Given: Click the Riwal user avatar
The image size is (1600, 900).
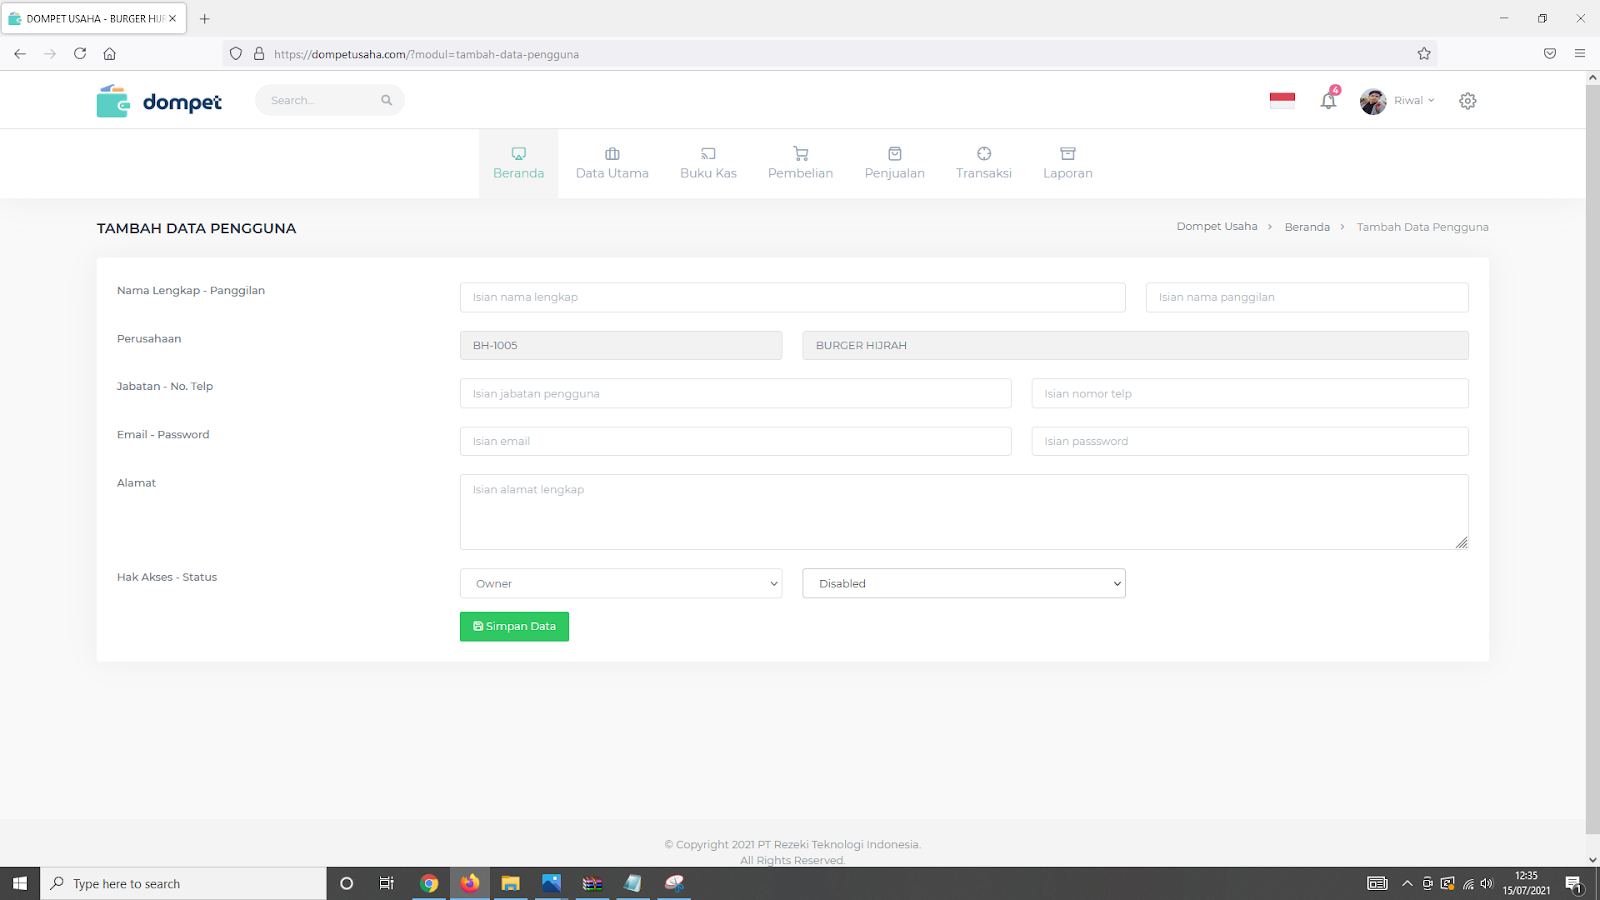Looking at the screenshot, I should click(1373, 101).
